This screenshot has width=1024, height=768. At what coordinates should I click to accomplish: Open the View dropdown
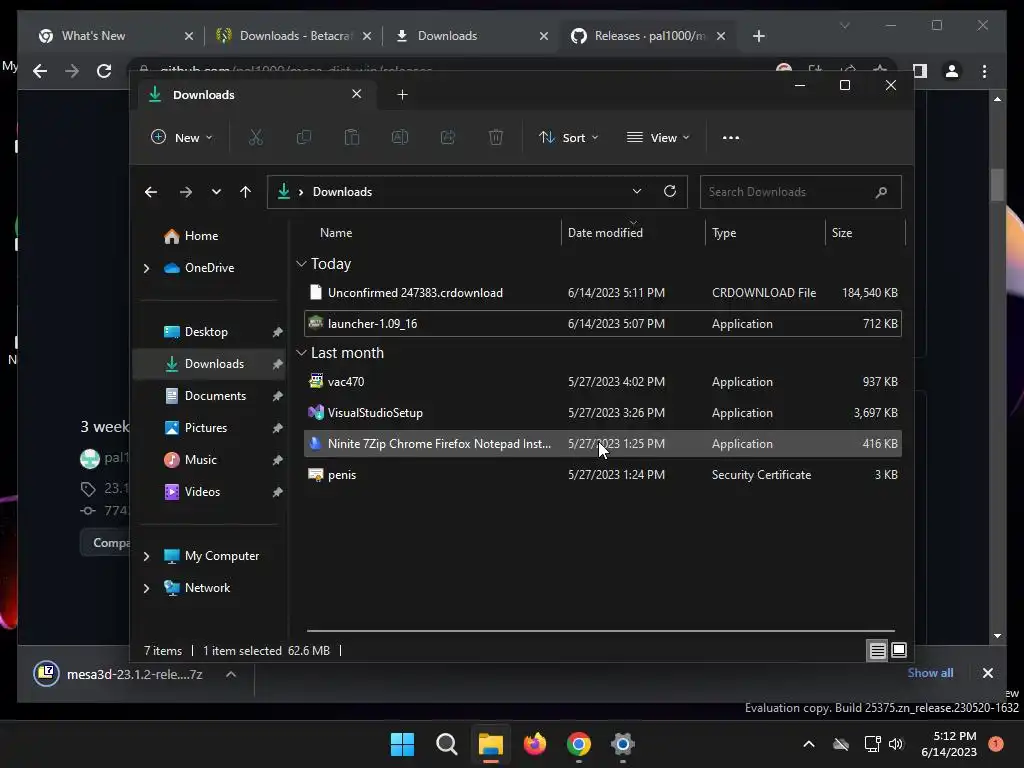tap(658, 138)
